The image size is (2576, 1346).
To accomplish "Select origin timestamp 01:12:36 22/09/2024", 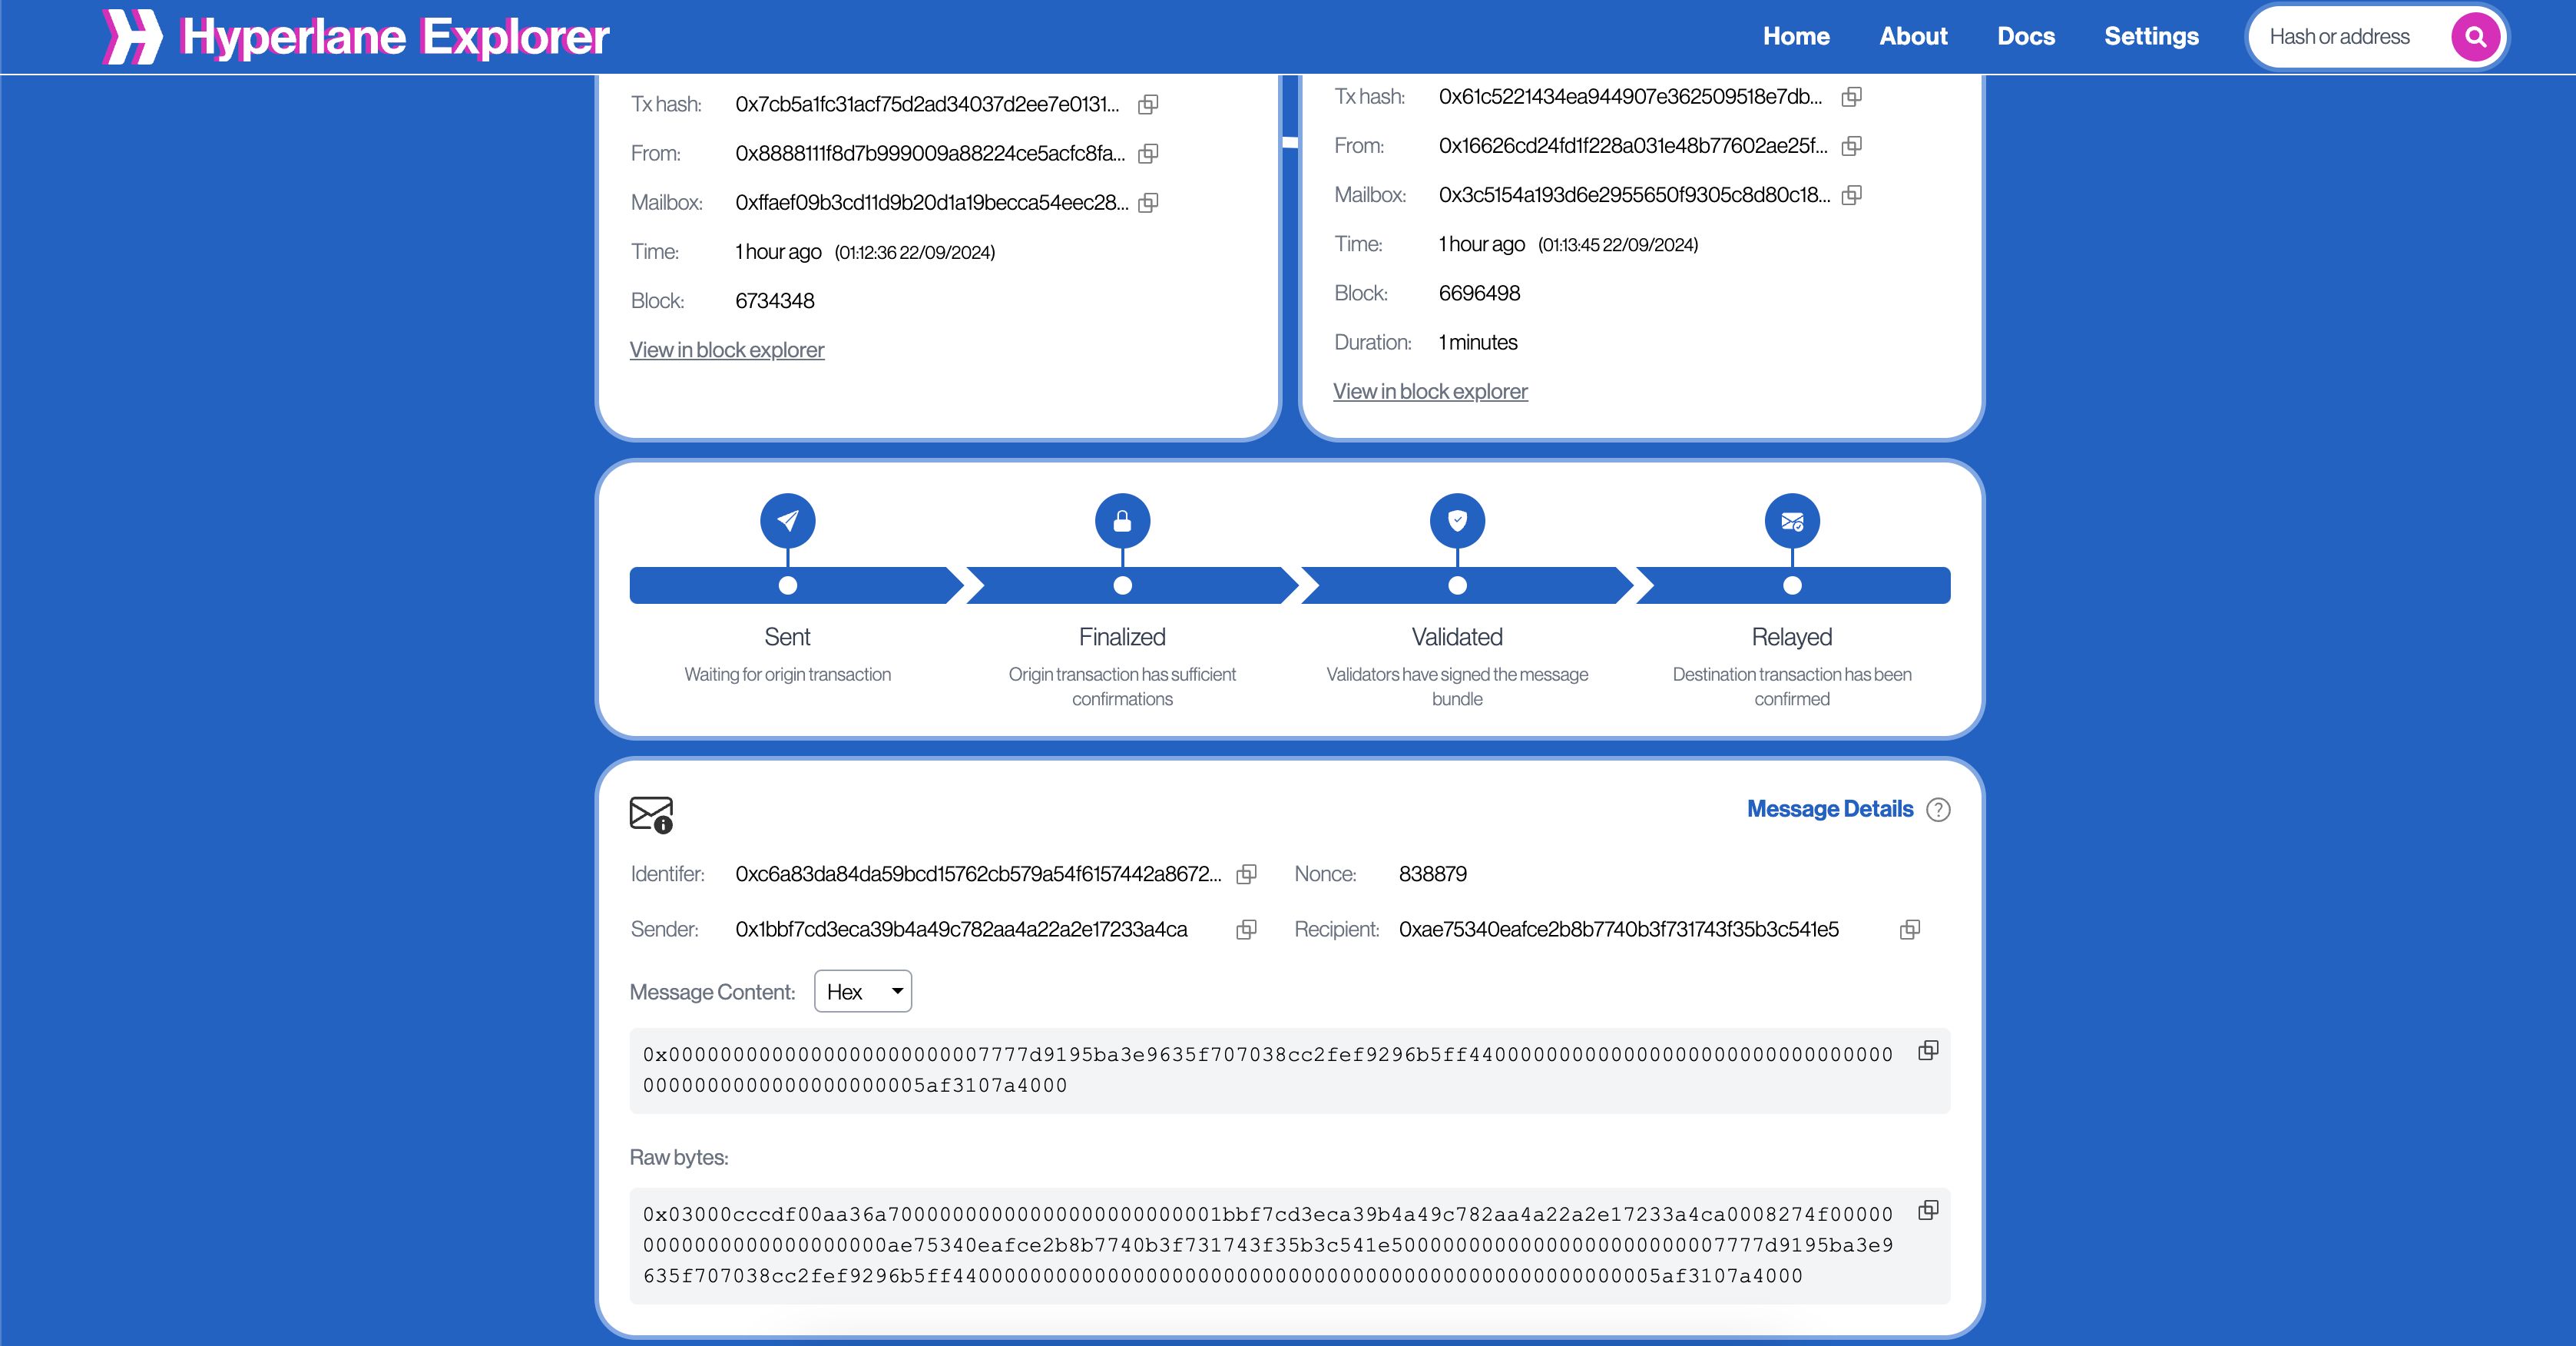I will 915,252.
